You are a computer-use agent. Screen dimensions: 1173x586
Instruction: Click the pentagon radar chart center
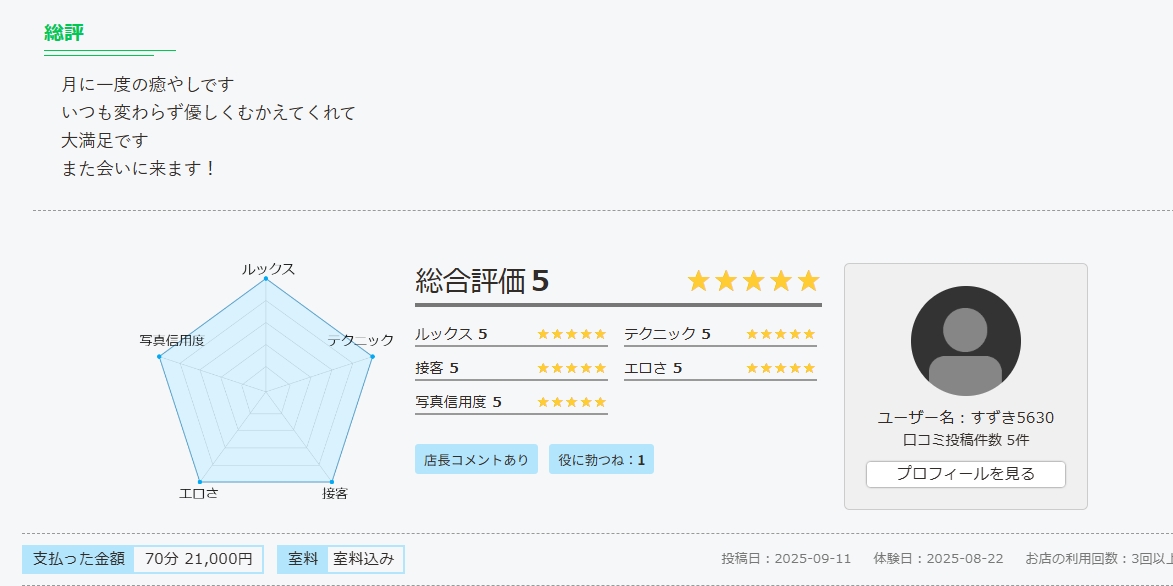pos(266,390)
